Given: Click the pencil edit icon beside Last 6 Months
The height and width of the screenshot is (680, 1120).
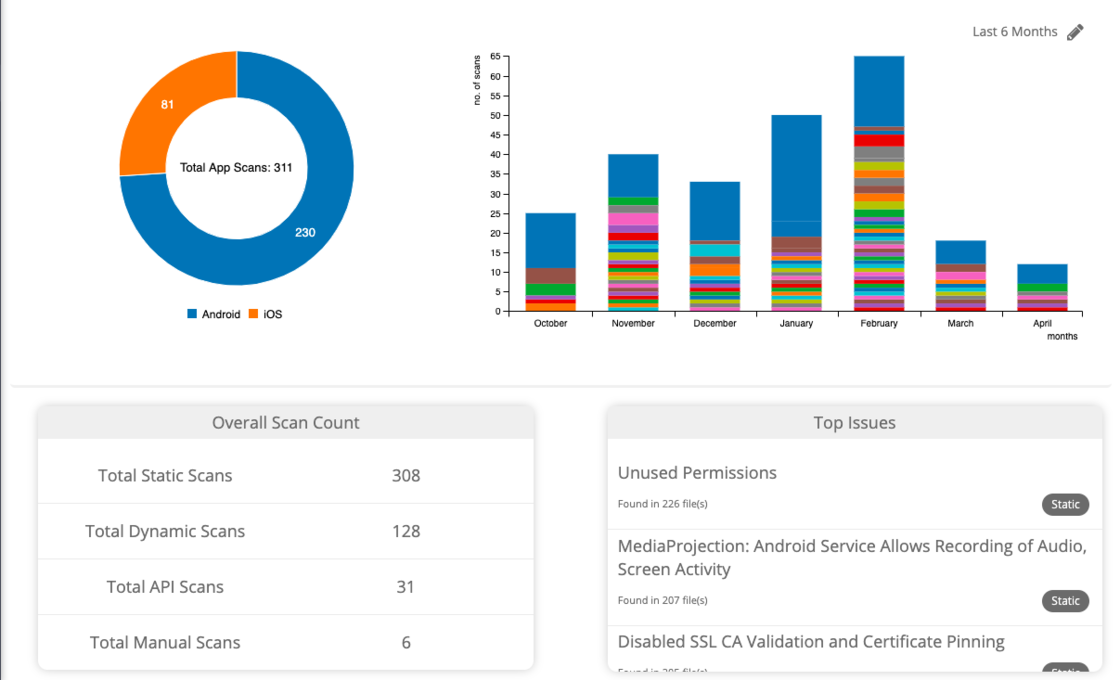Looking at the screenshot, I should coord(1075,32).
